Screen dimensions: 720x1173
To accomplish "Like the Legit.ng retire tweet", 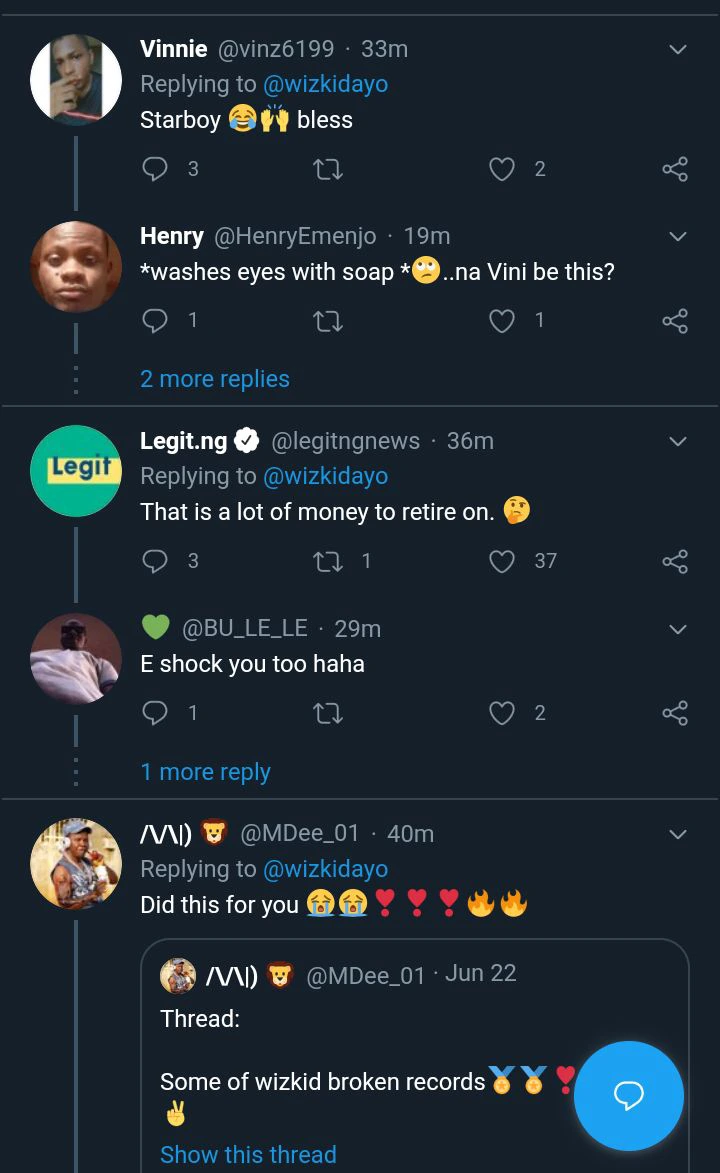I will pos(501,561).
